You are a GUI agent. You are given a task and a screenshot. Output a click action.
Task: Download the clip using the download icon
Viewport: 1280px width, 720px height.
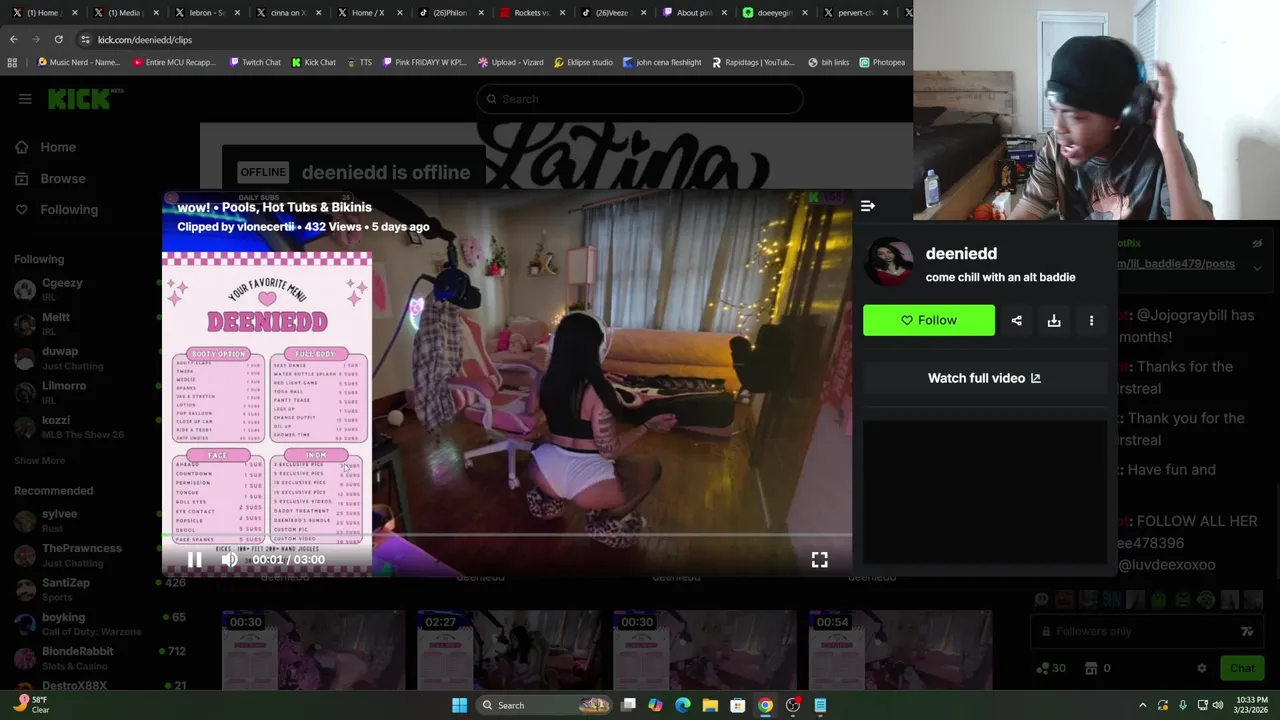point(1054,320)
